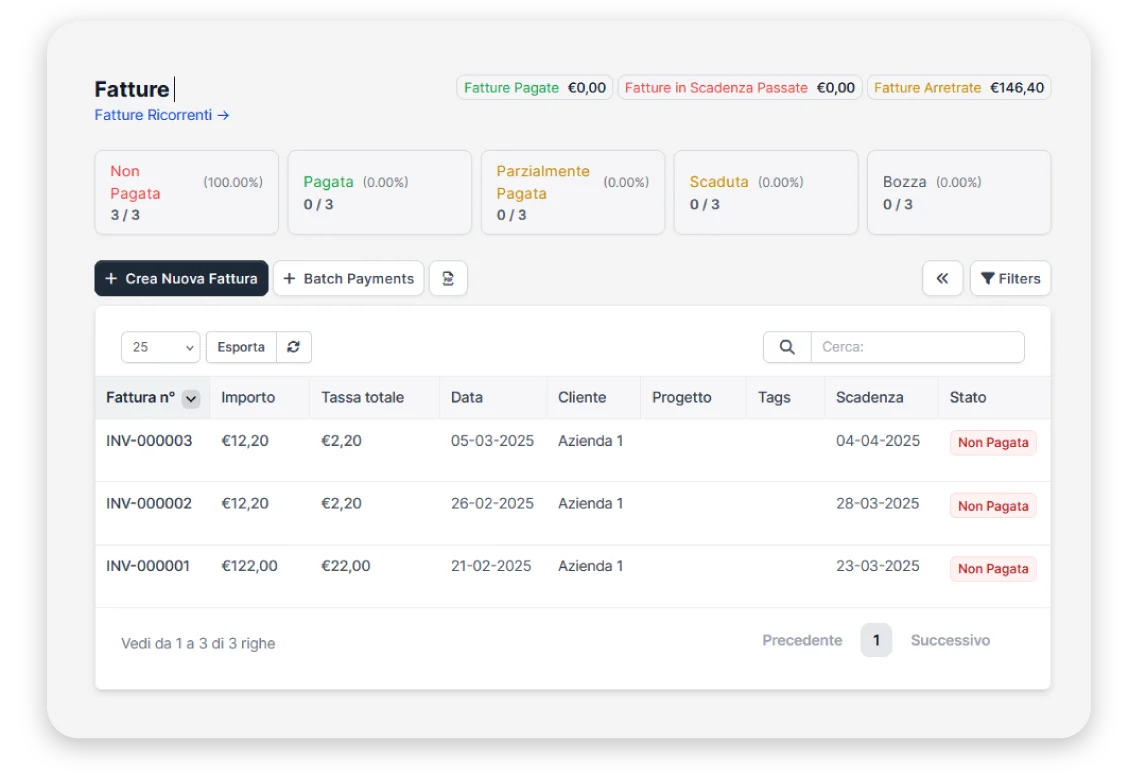Filter by Non Pagata status card

(x=186, y=193)
